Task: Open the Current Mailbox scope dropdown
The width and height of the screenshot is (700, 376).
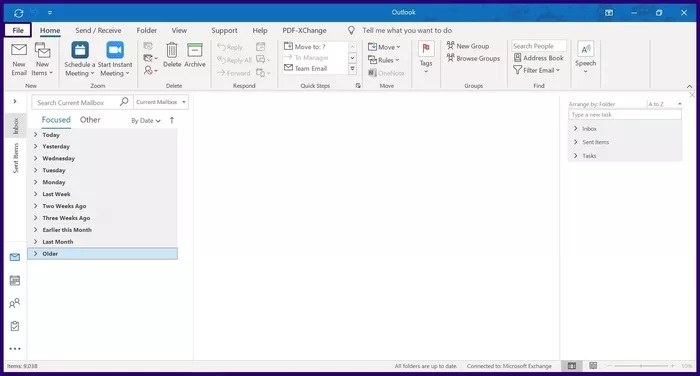Action: coord(161,102)
